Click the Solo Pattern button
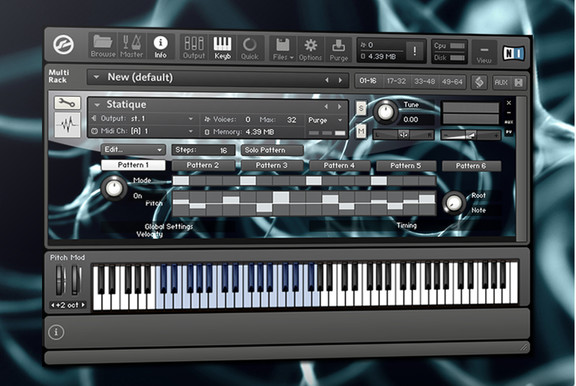This screenshot has width=576, height=386. 272,150
